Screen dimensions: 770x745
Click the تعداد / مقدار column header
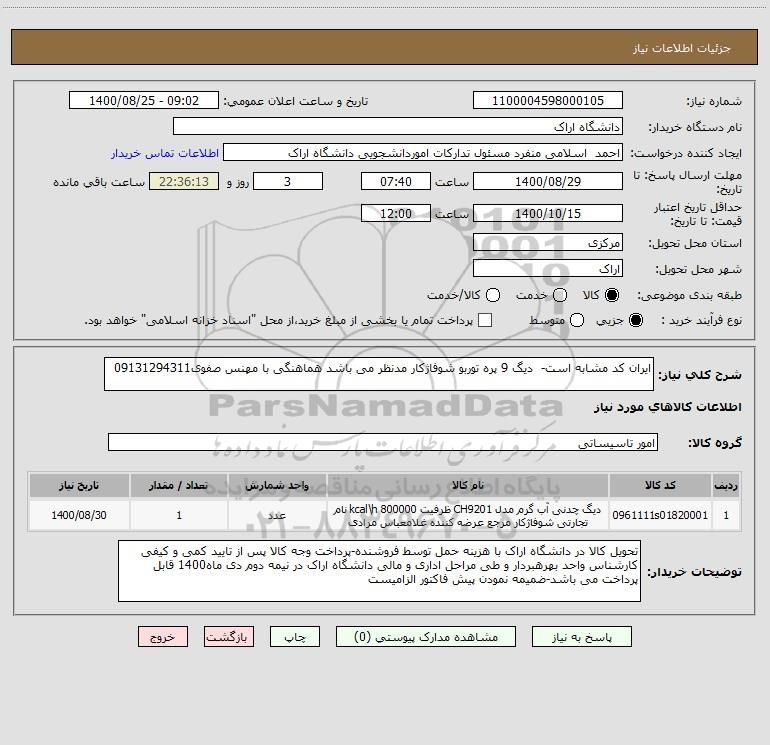179,485
